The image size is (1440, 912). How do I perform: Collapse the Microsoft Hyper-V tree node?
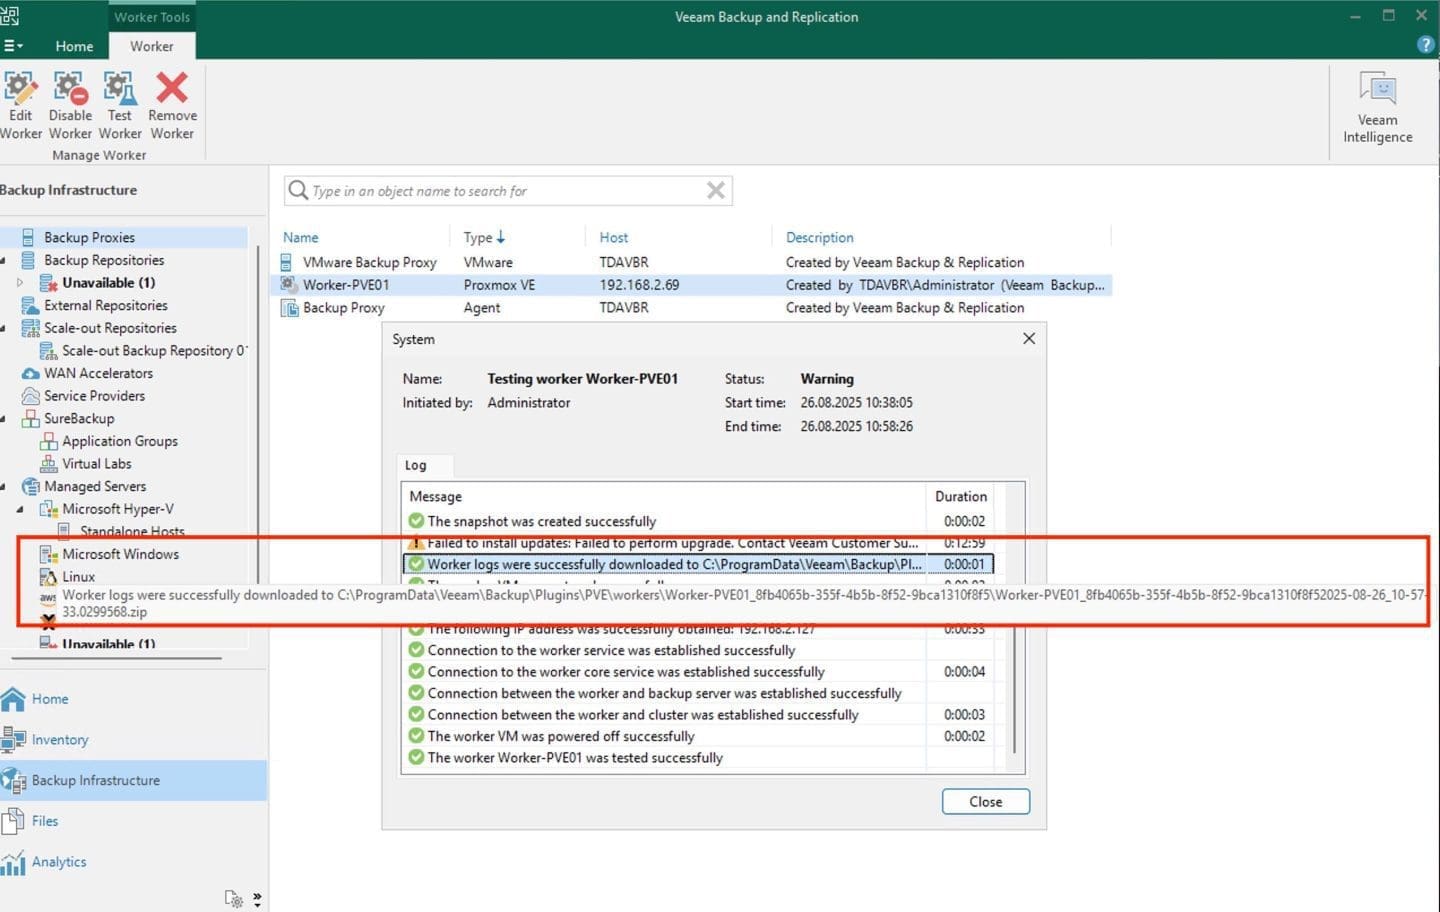[x=20, y=509]
